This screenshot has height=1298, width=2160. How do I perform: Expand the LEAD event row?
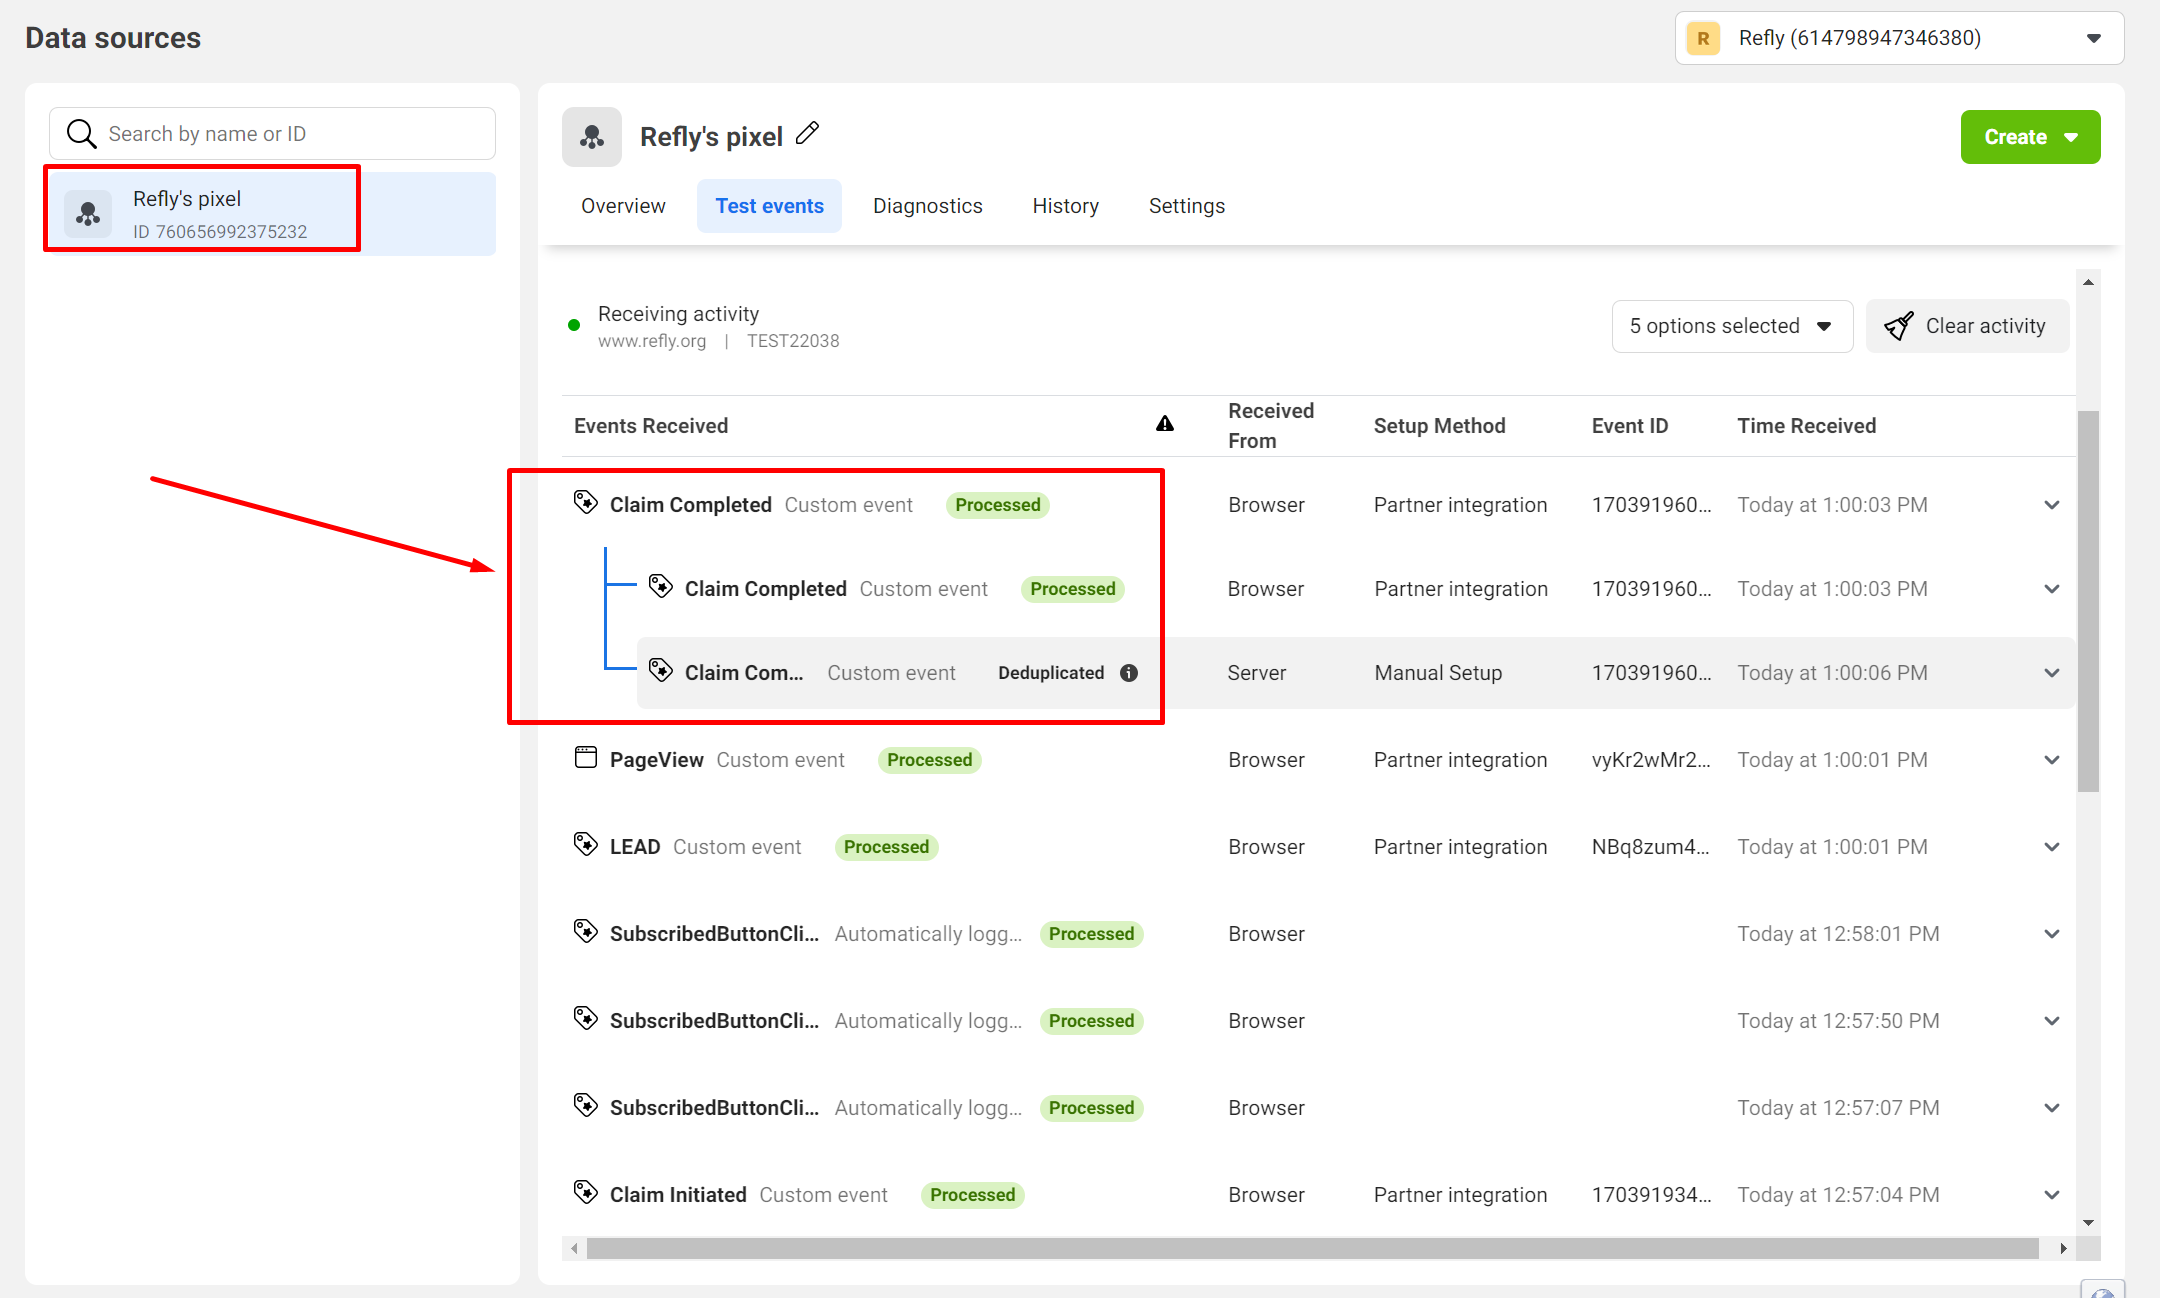2052,847
